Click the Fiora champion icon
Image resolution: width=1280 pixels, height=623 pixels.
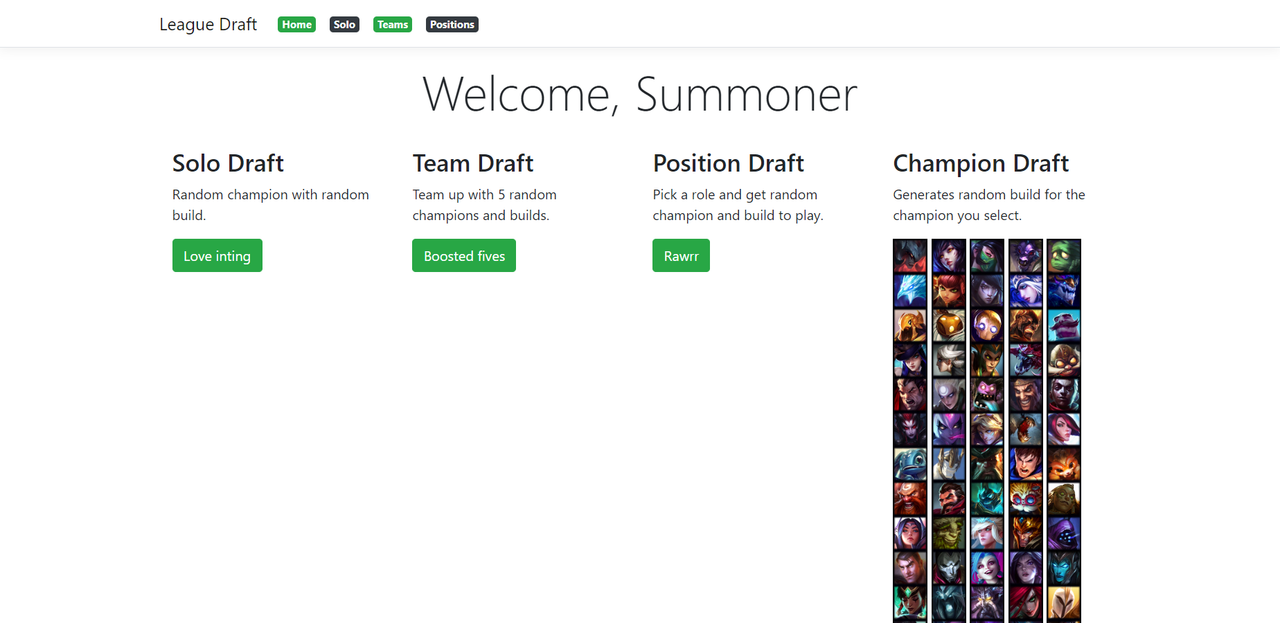[x=1064, y=429]
